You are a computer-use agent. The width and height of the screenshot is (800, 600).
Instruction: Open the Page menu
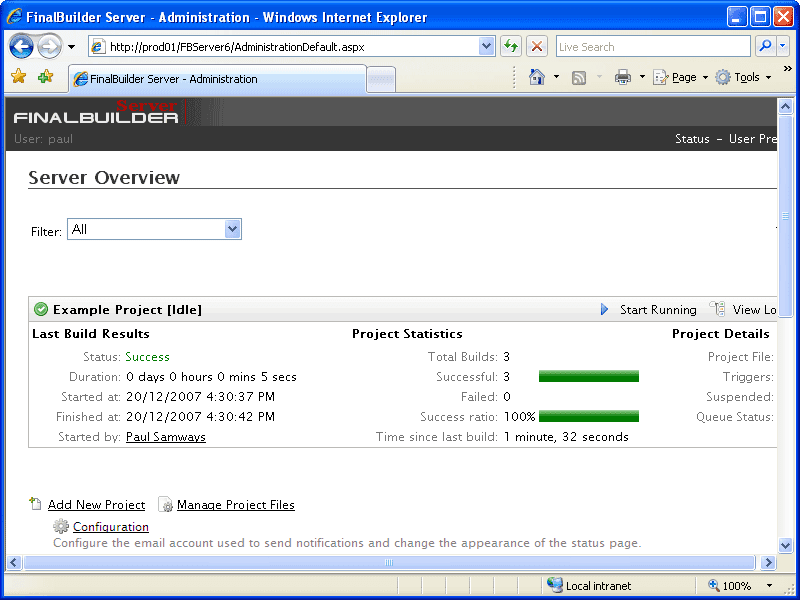(681, 77)
